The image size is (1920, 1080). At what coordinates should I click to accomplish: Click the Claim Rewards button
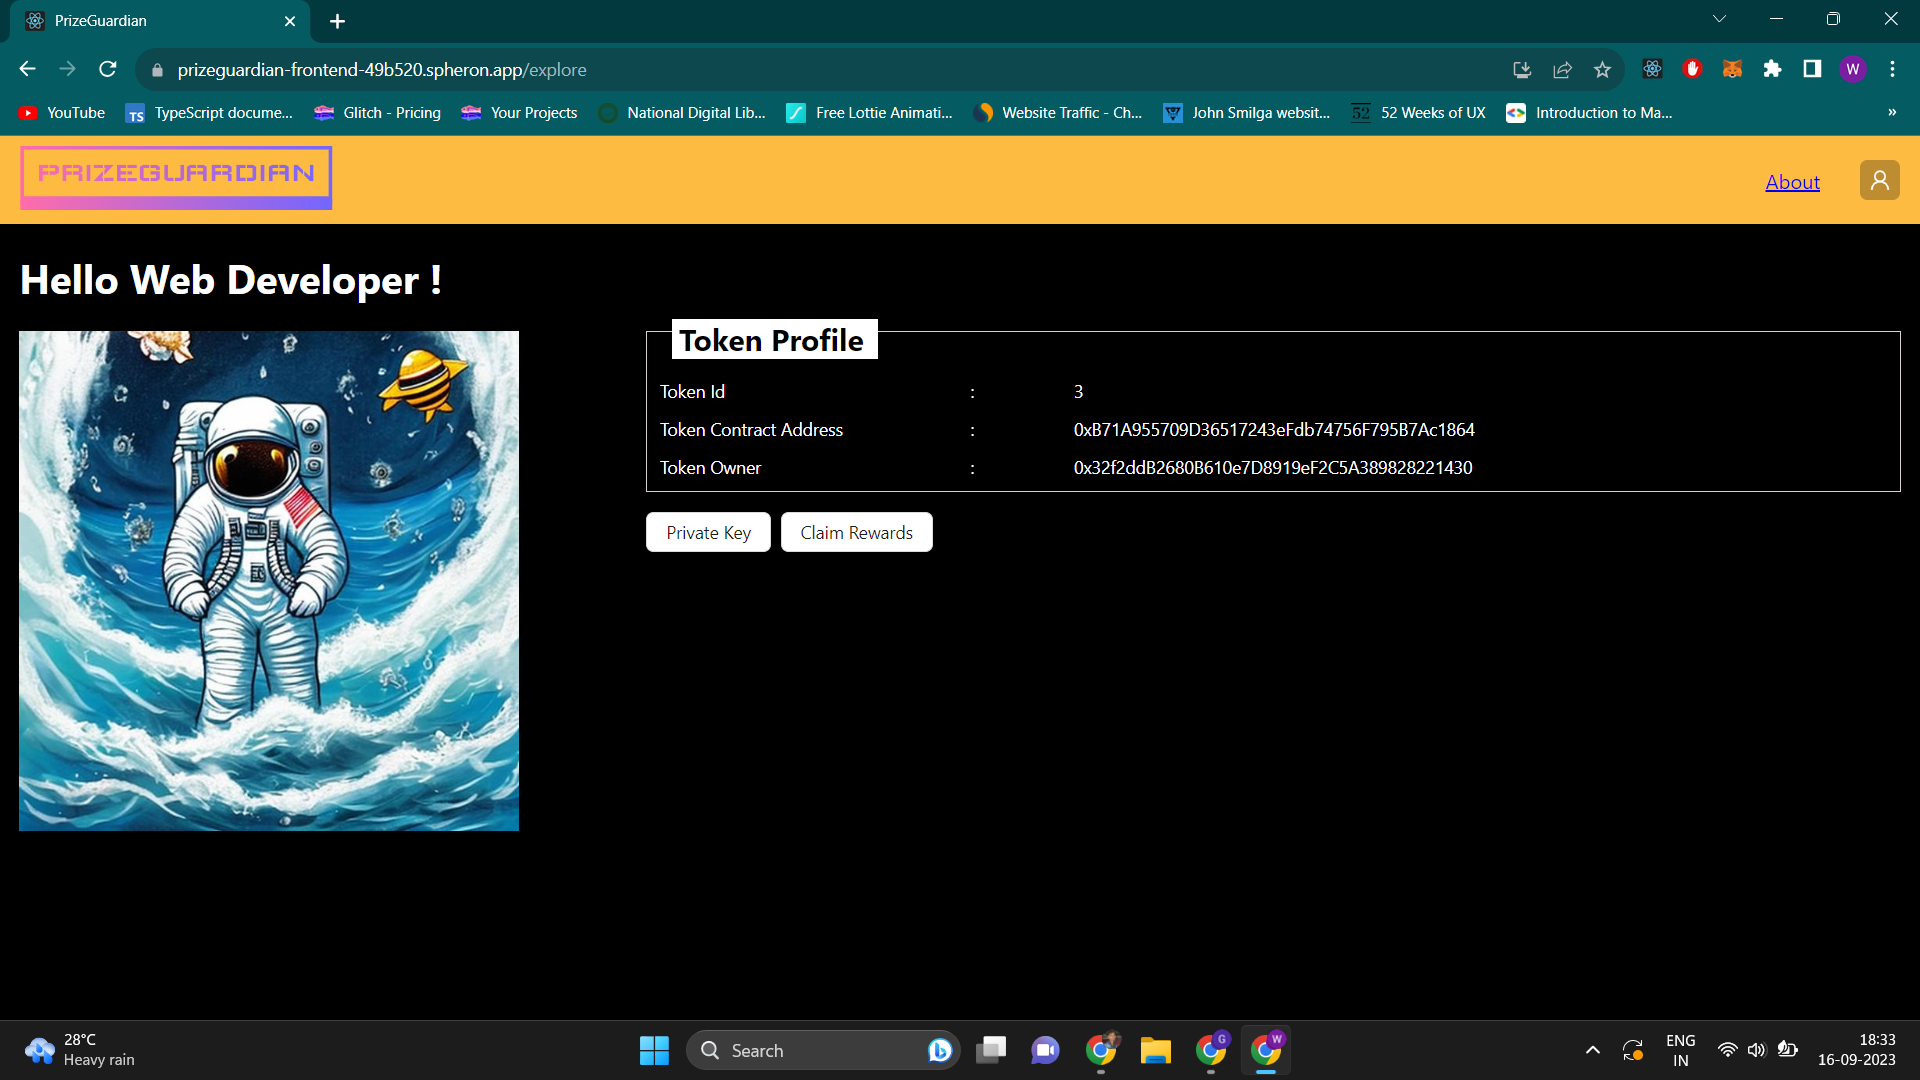click(x=856, y=532)
